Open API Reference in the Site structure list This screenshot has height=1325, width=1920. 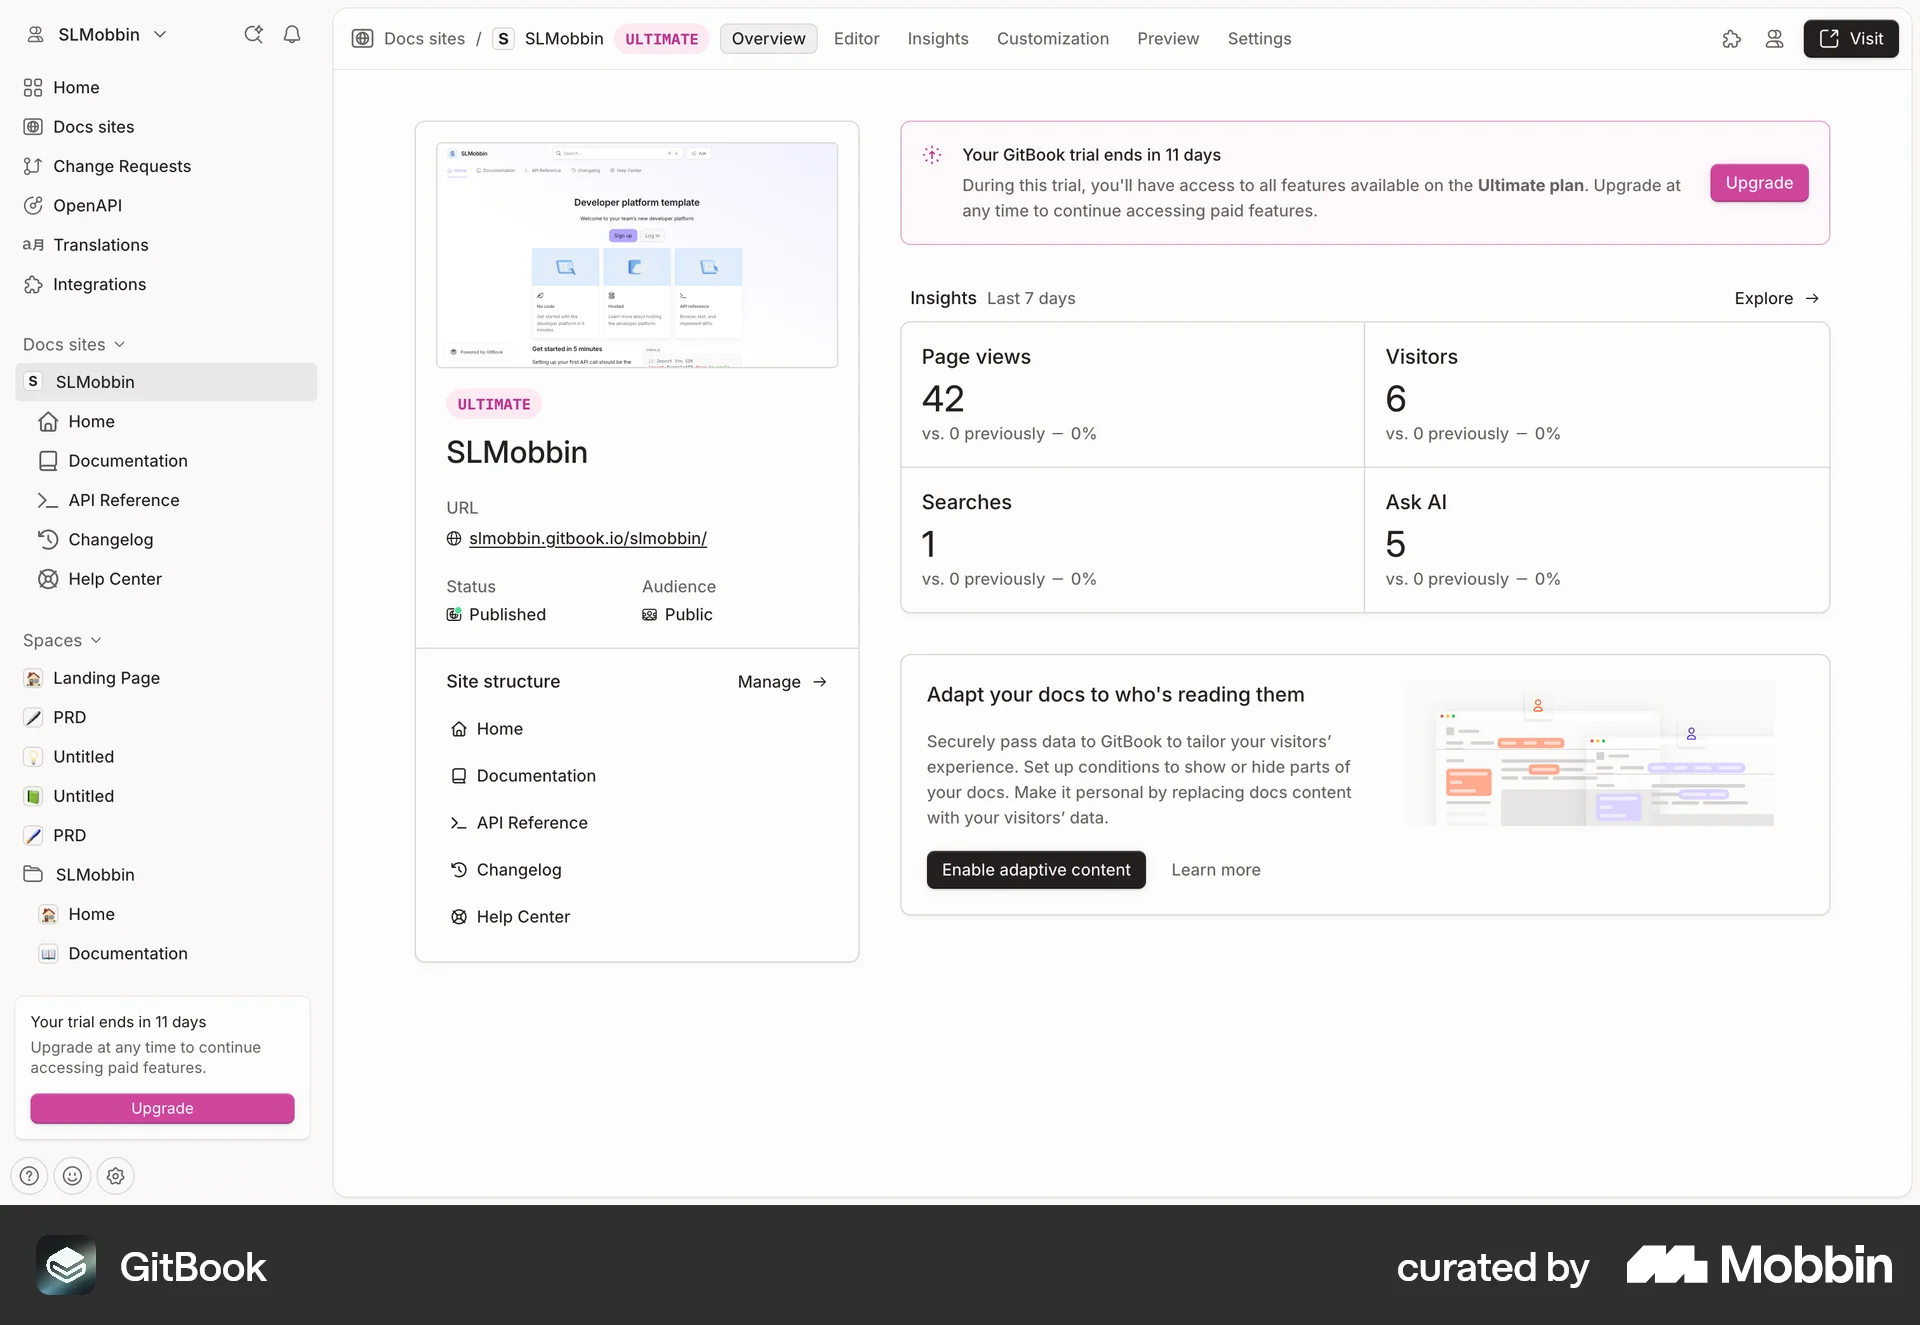(532, 823)
